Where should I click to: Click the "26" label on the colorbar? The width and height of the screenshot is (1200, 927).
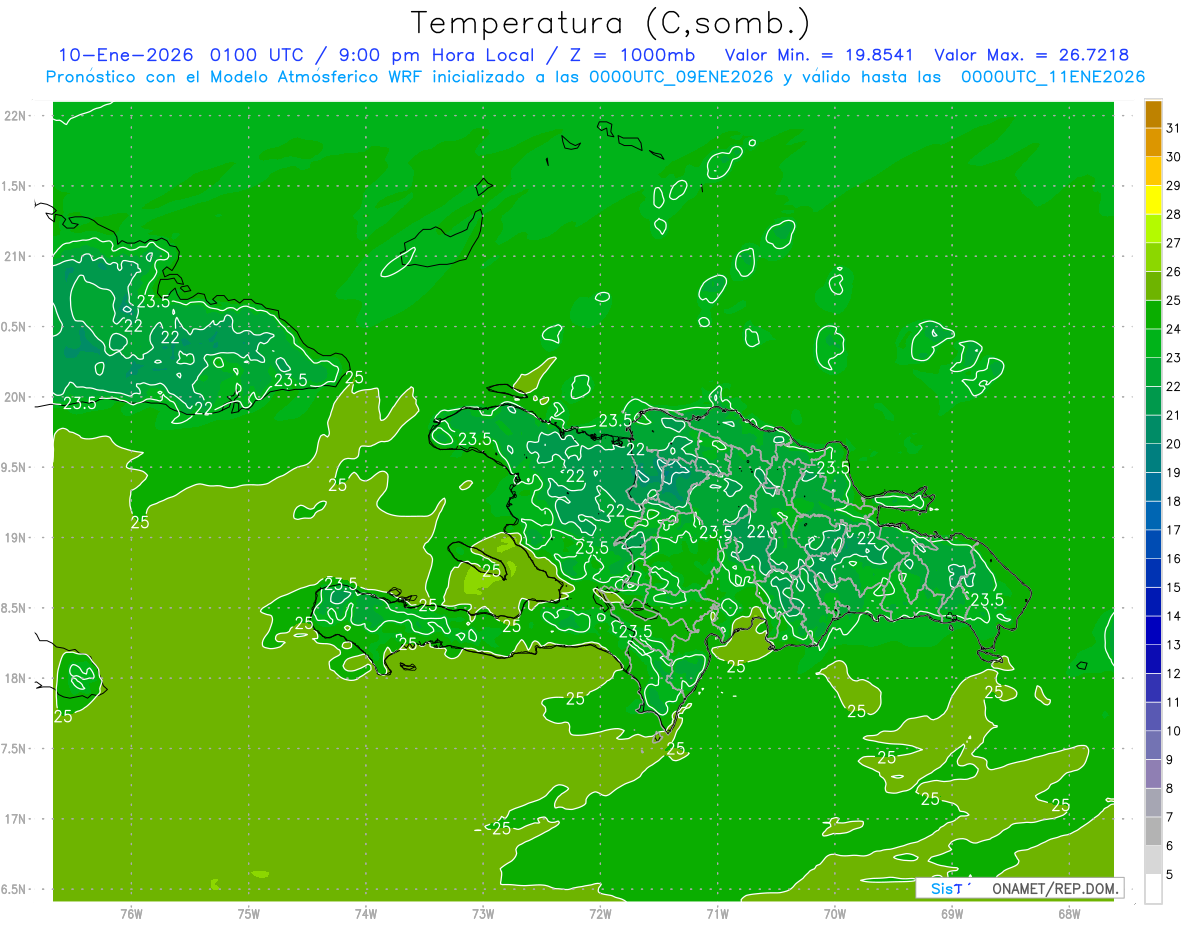pyautogui.click(x=1174, y=271)
